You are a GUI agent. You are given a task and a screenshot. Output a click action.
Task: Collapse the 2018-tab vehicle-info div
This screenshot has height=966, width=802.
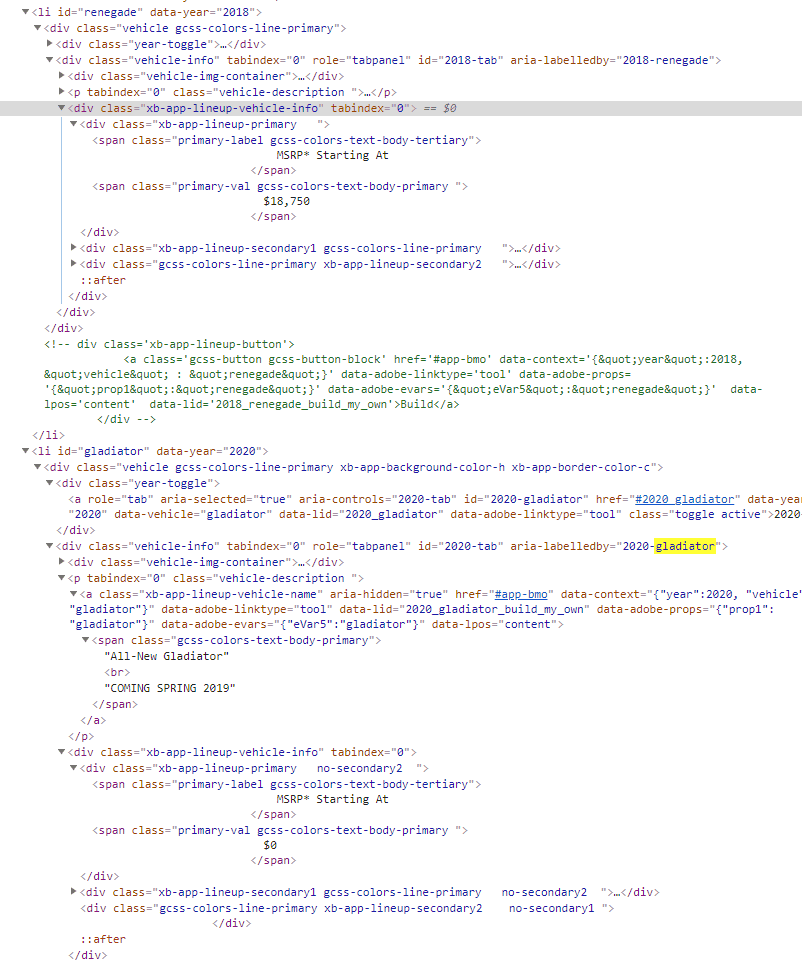coord(50,60)
